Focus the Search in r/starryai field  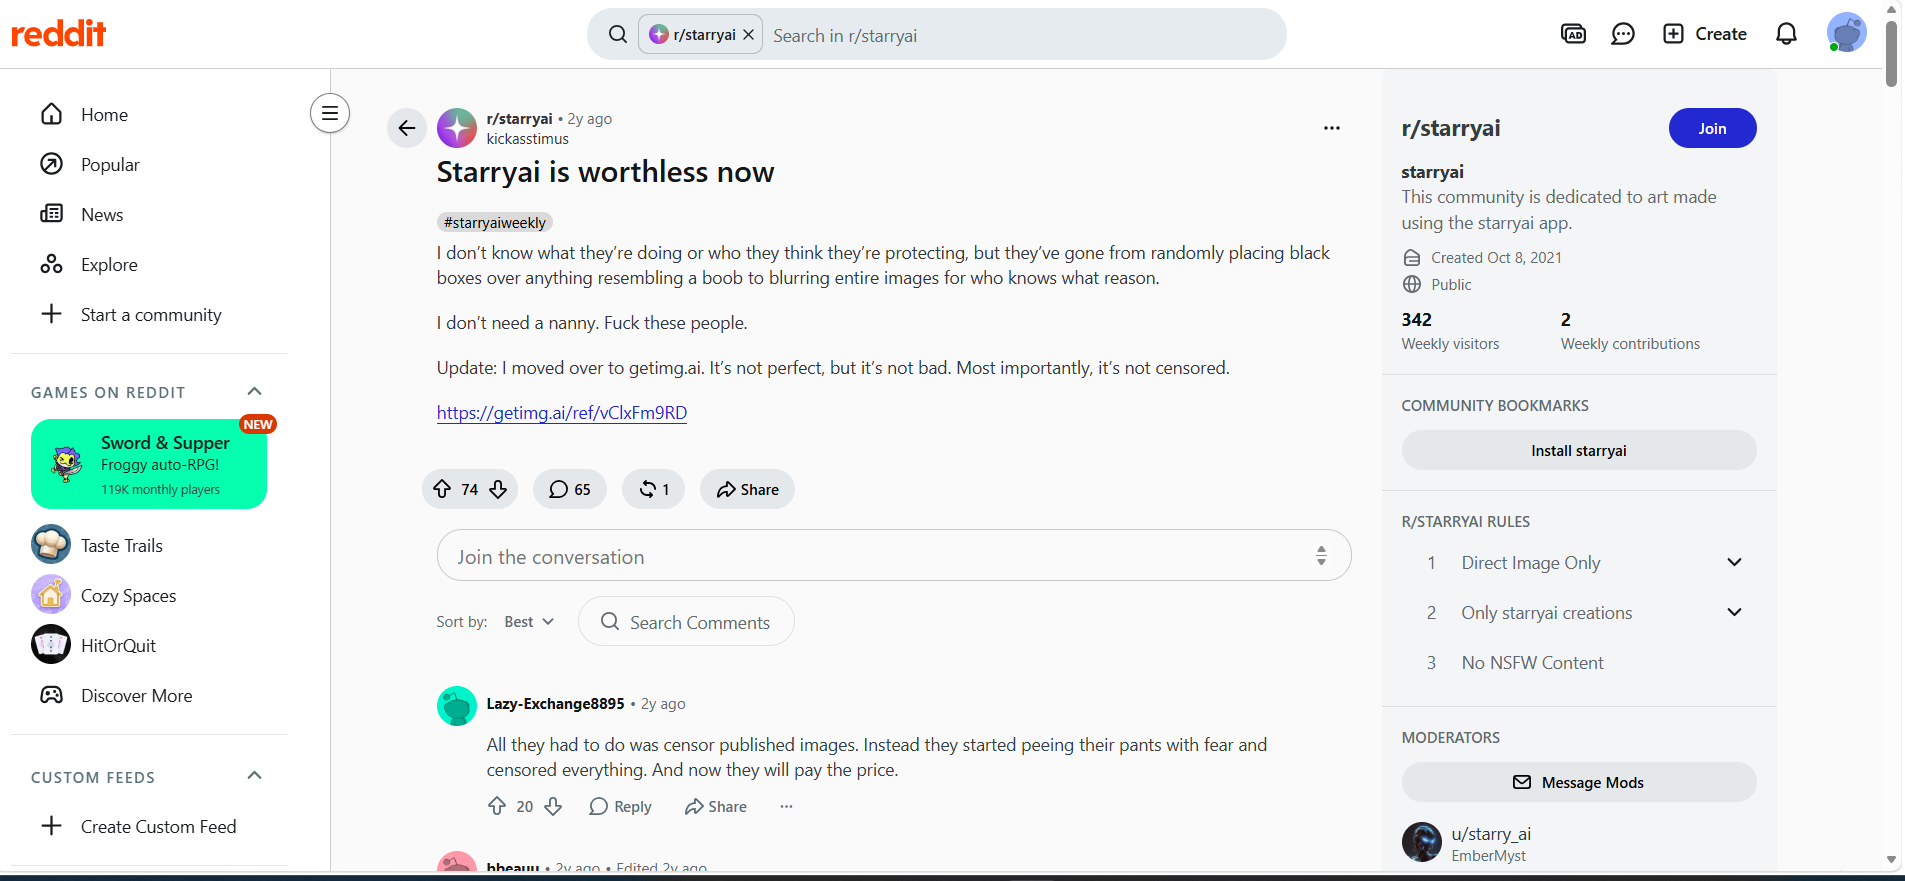click(1020, 35)
